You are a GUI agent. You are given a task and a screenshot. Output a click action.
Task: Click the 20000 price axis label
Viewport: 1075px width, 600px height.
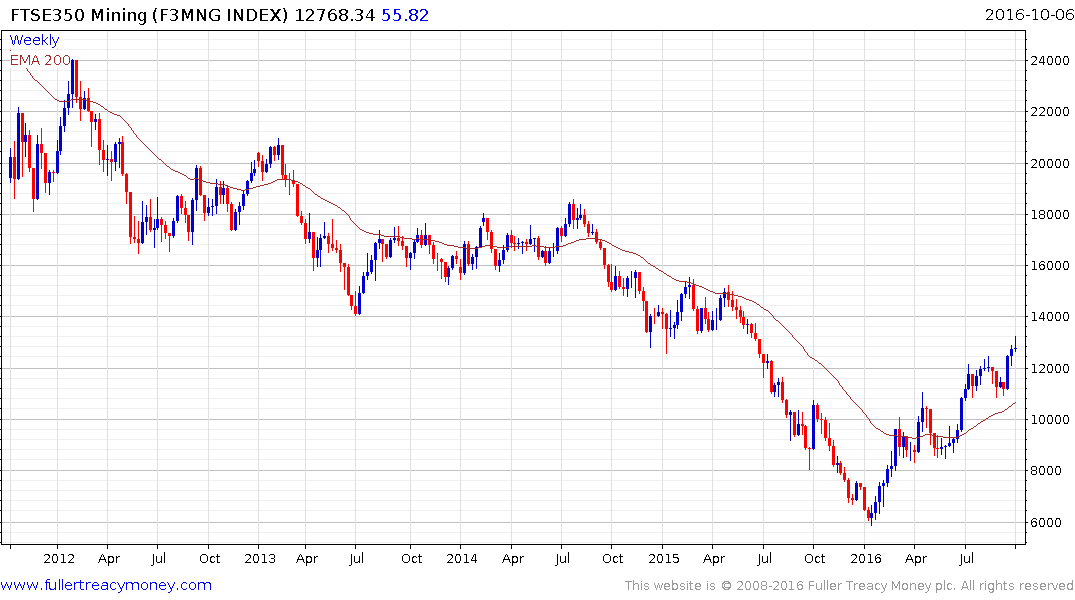pyautogui.click(x=1050, y=163)
